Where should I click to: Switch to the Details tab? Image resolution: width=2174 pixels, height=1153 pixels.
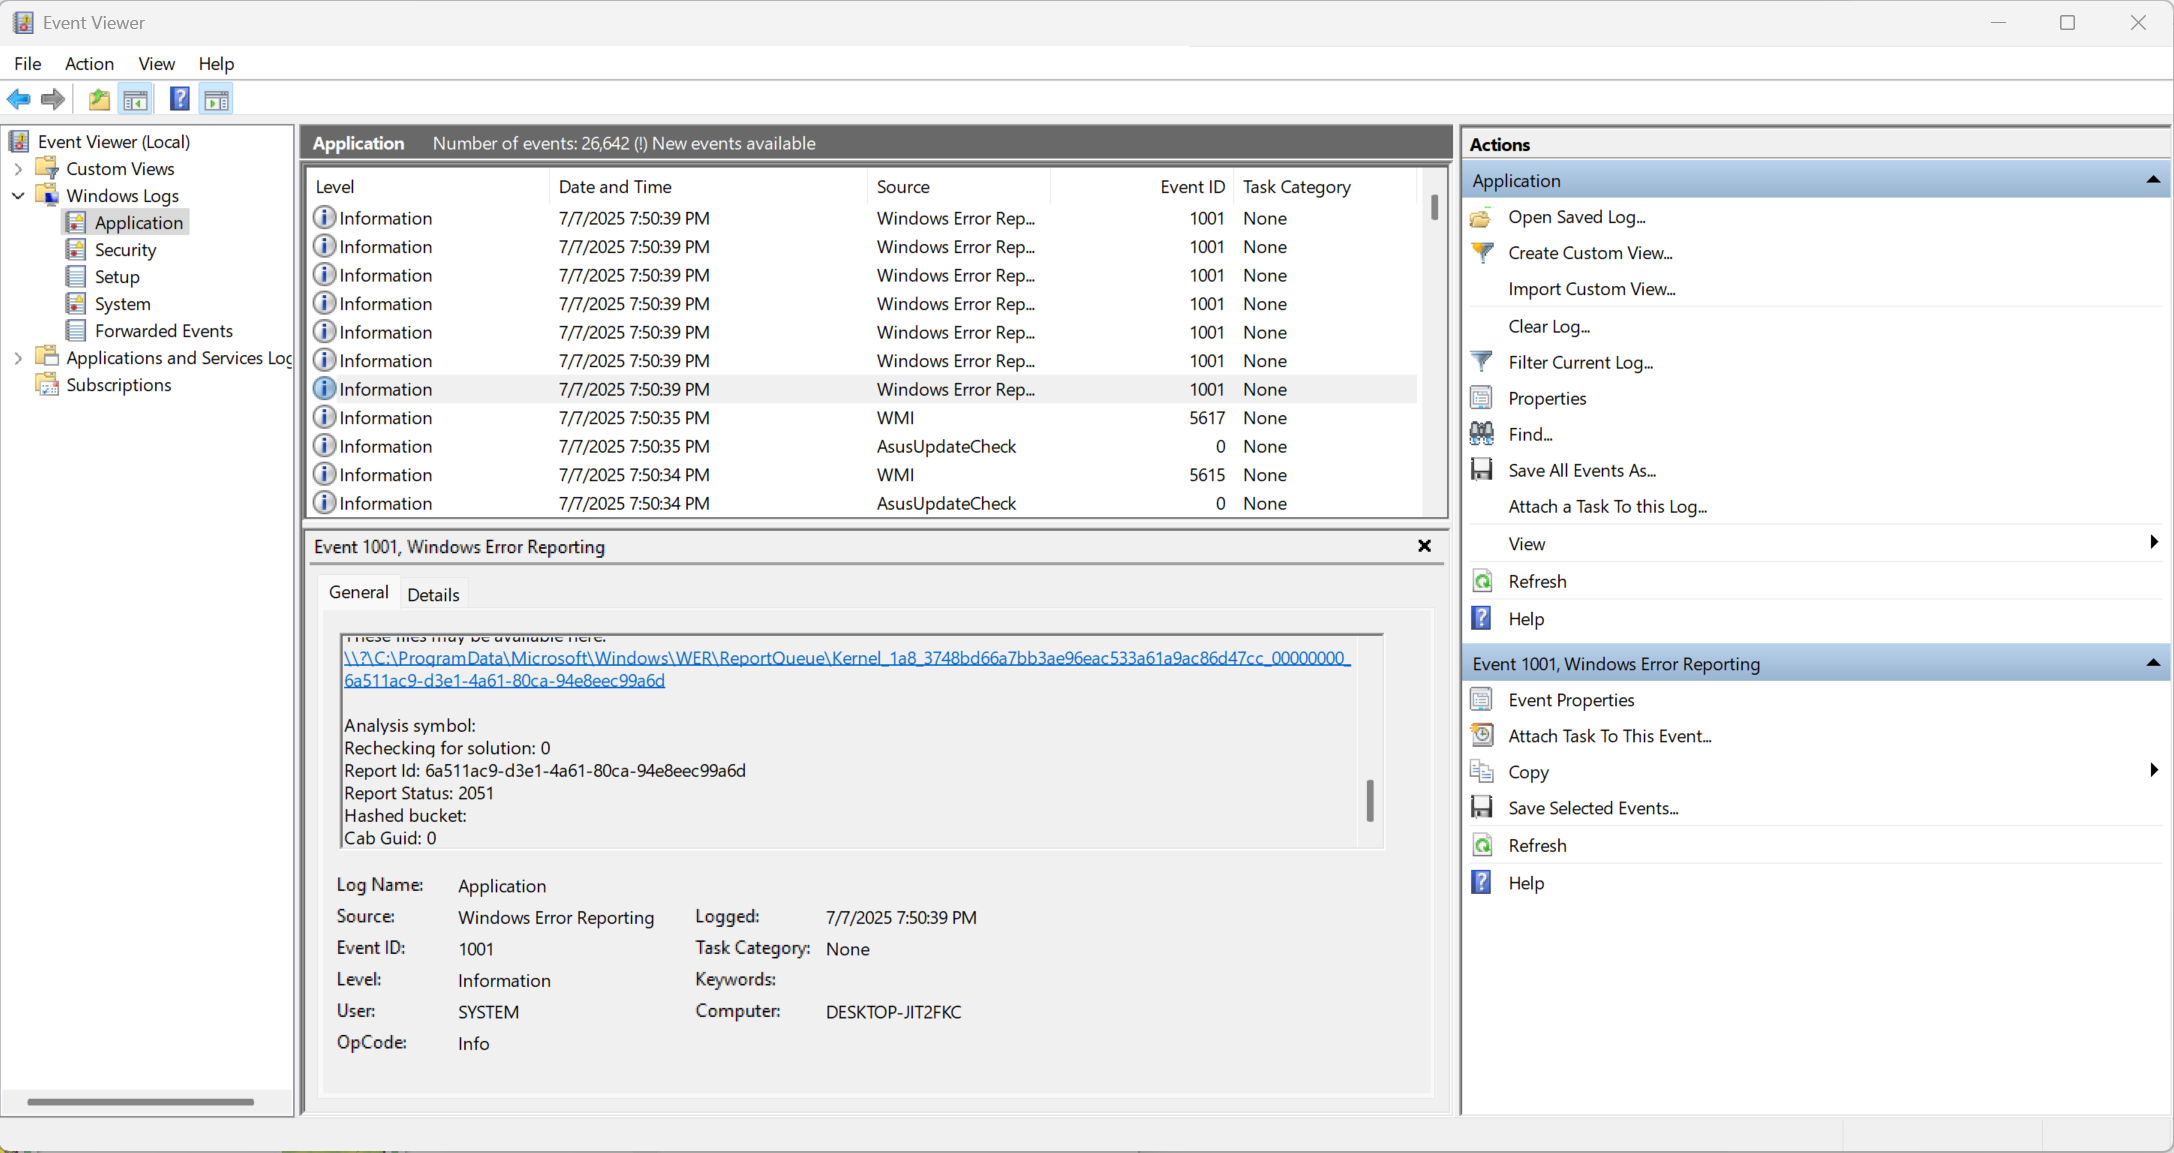pyautogui.click(x=433, y=594)
